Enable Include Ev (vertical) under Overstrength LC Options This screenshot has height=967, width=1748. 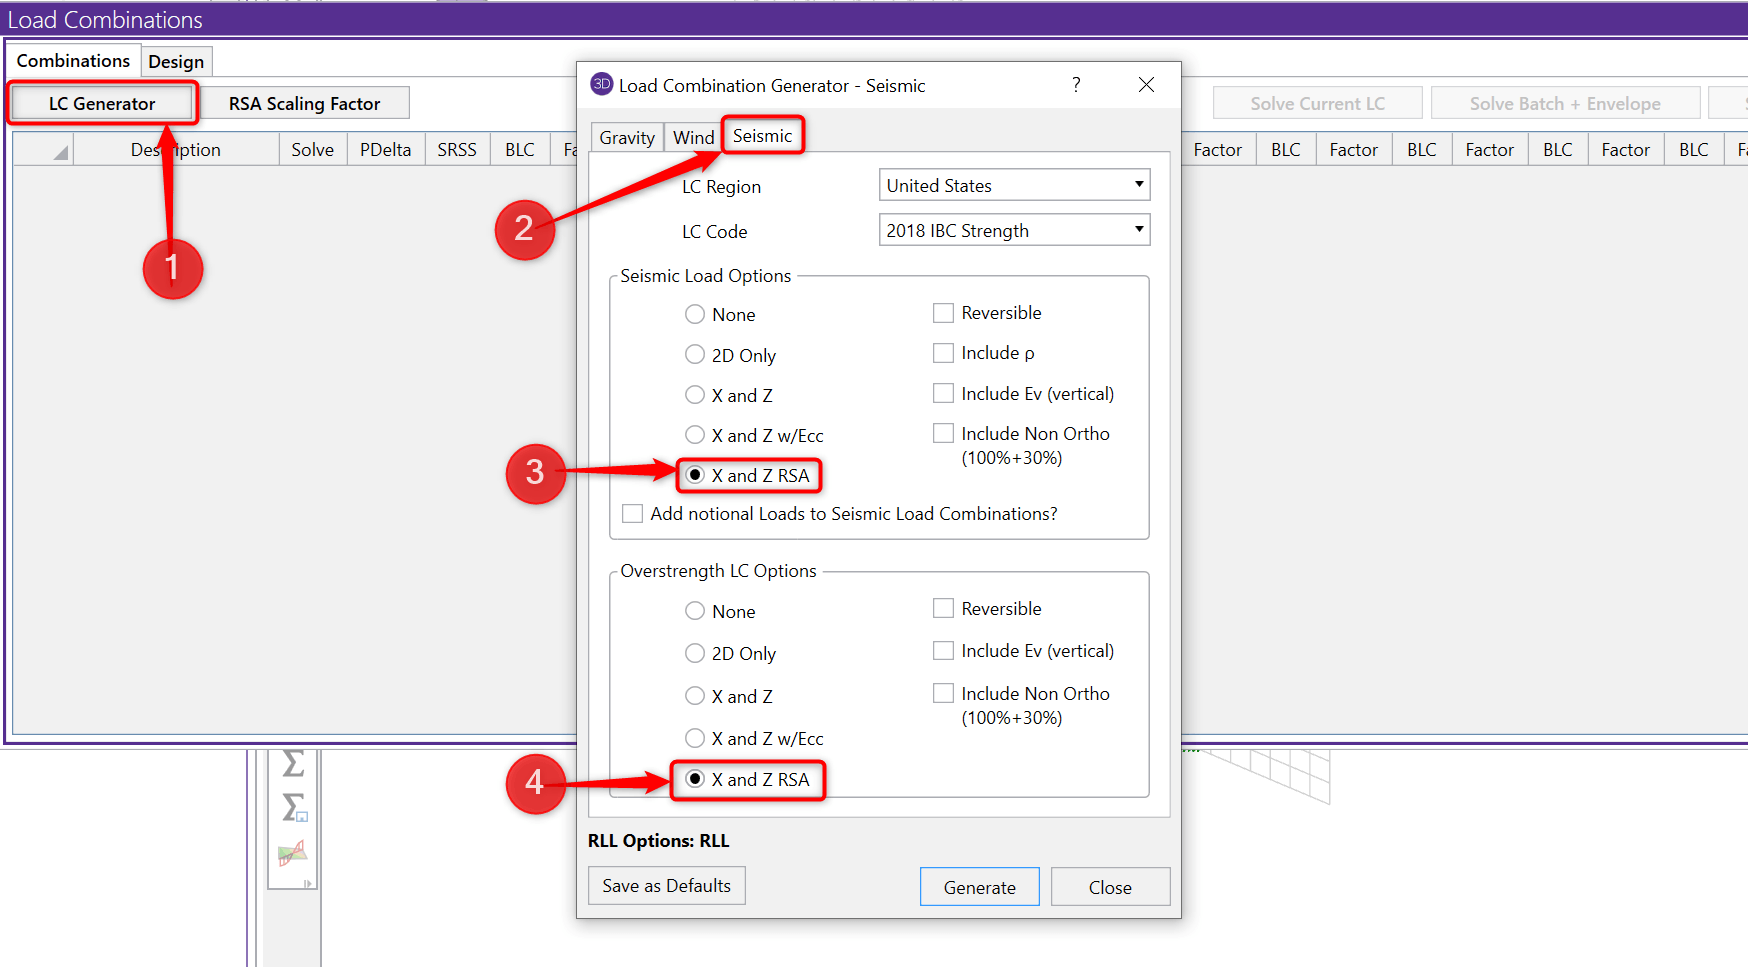coord(943,651)
